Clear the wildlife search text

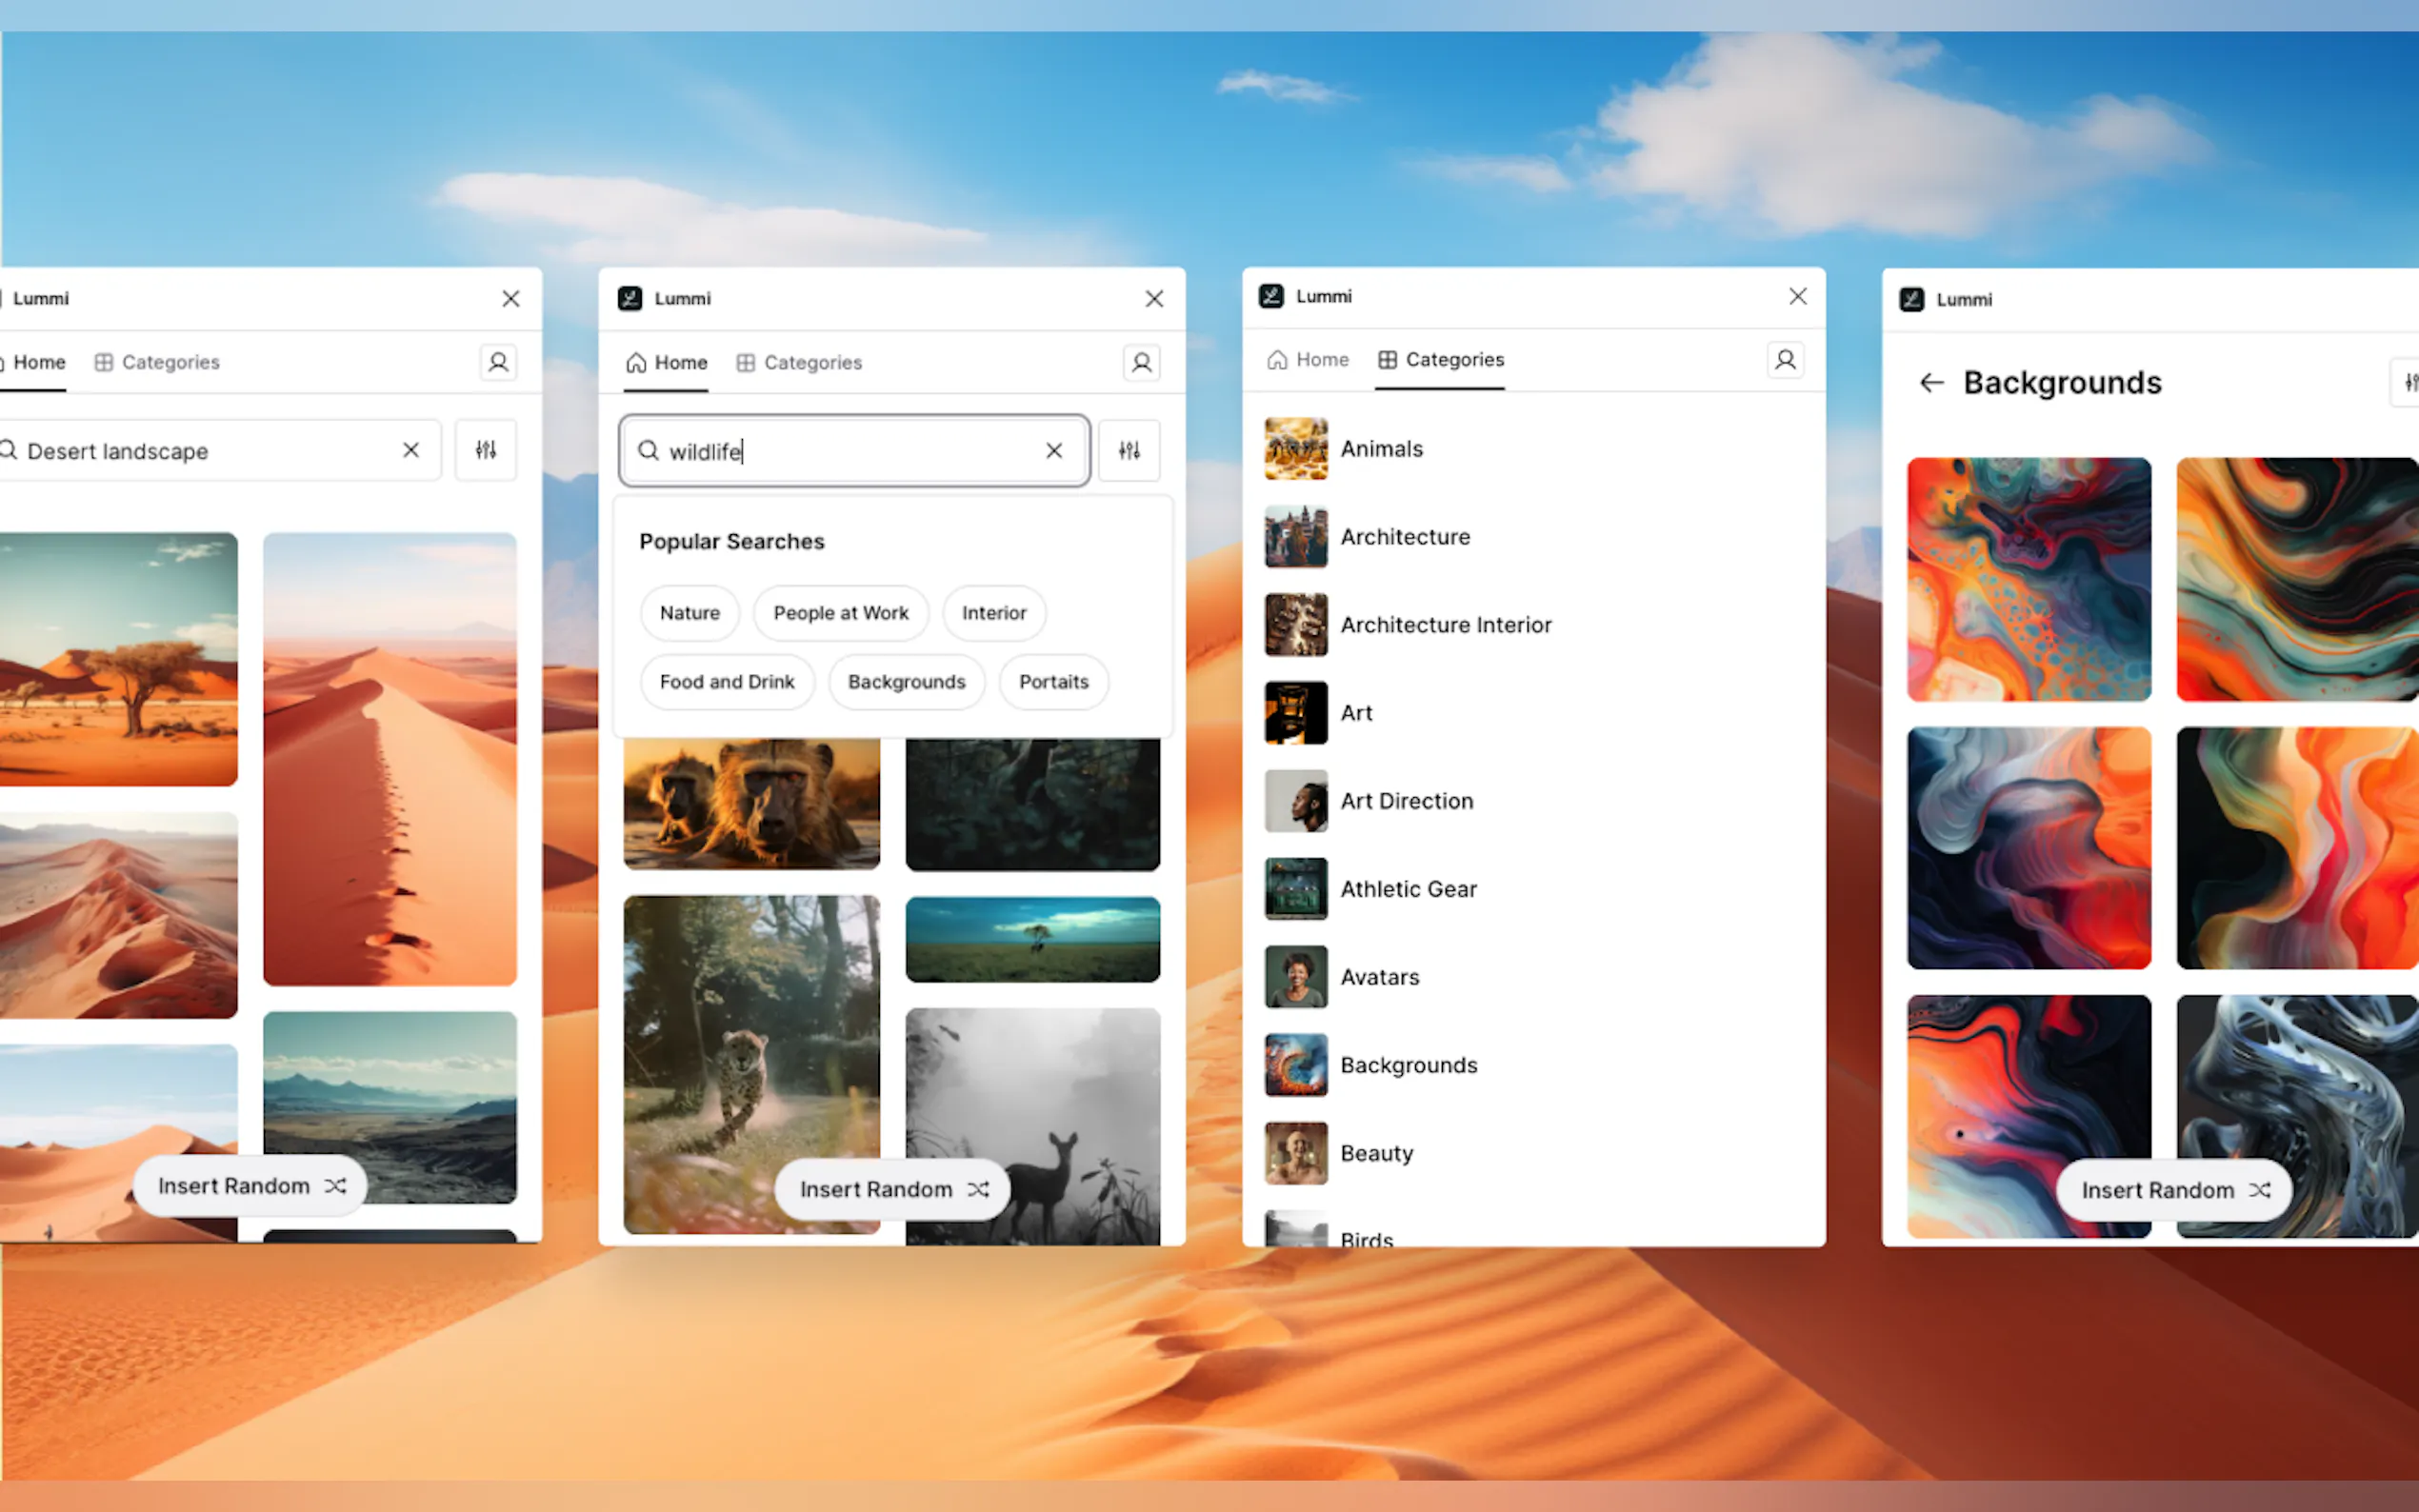[x=1054, y=451]
